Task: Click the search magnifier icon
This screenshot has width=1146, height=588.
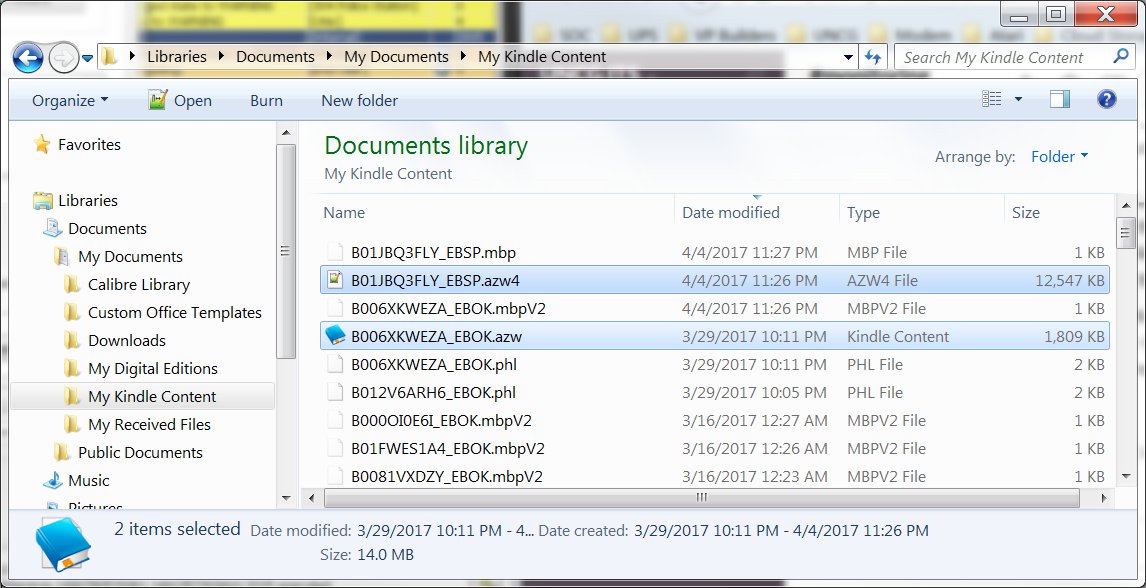Action: click(x=1120, y=56)
